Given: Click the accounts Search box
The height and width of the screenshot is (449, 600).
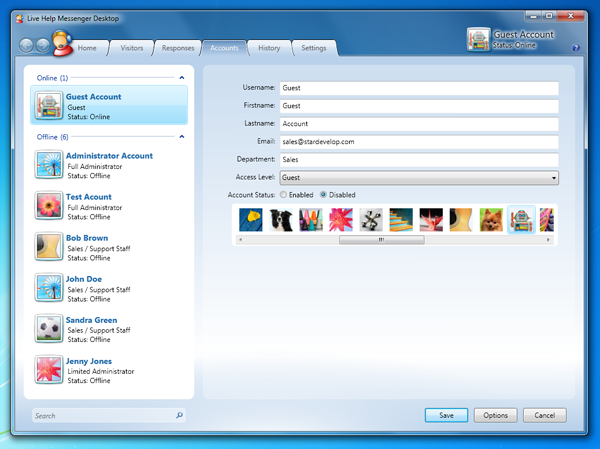Looking at the screenshot, I should click(x=109, y=415).
